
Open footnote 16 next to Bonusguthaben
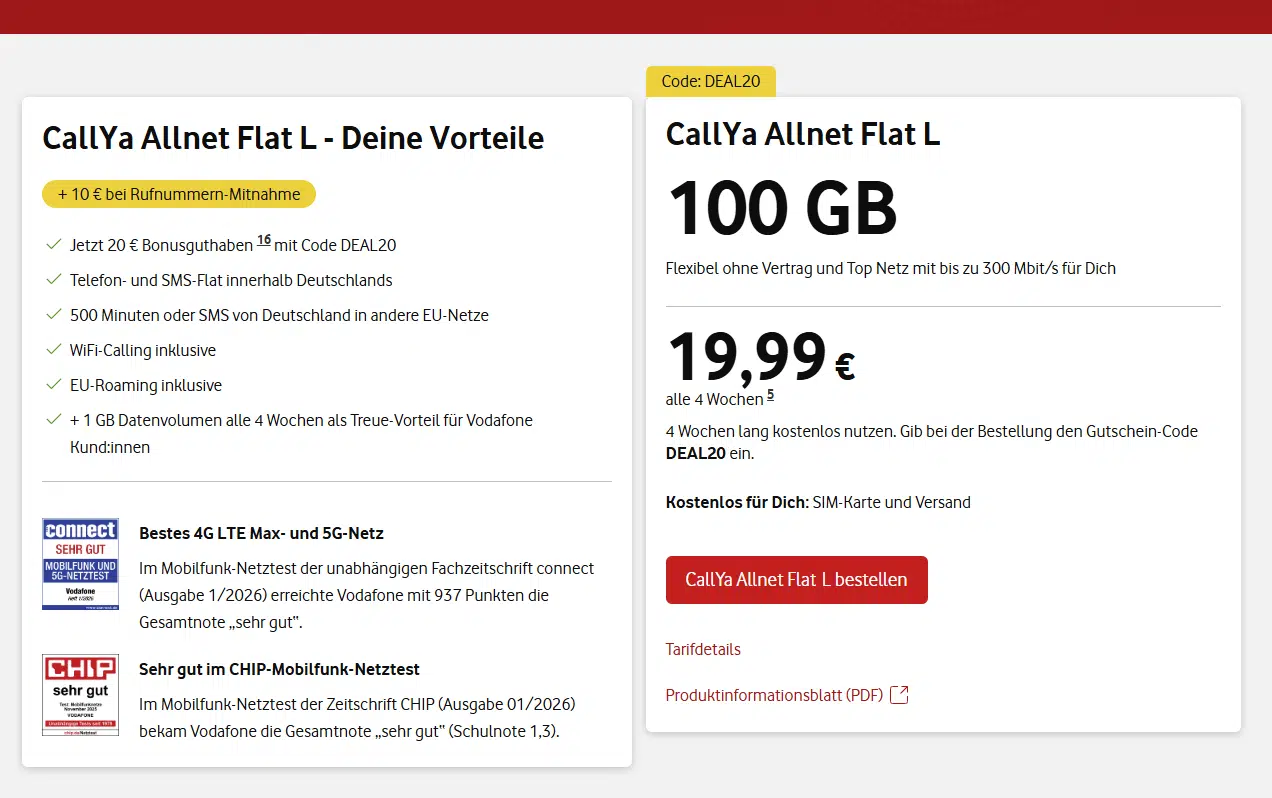[x=264, y=240]
